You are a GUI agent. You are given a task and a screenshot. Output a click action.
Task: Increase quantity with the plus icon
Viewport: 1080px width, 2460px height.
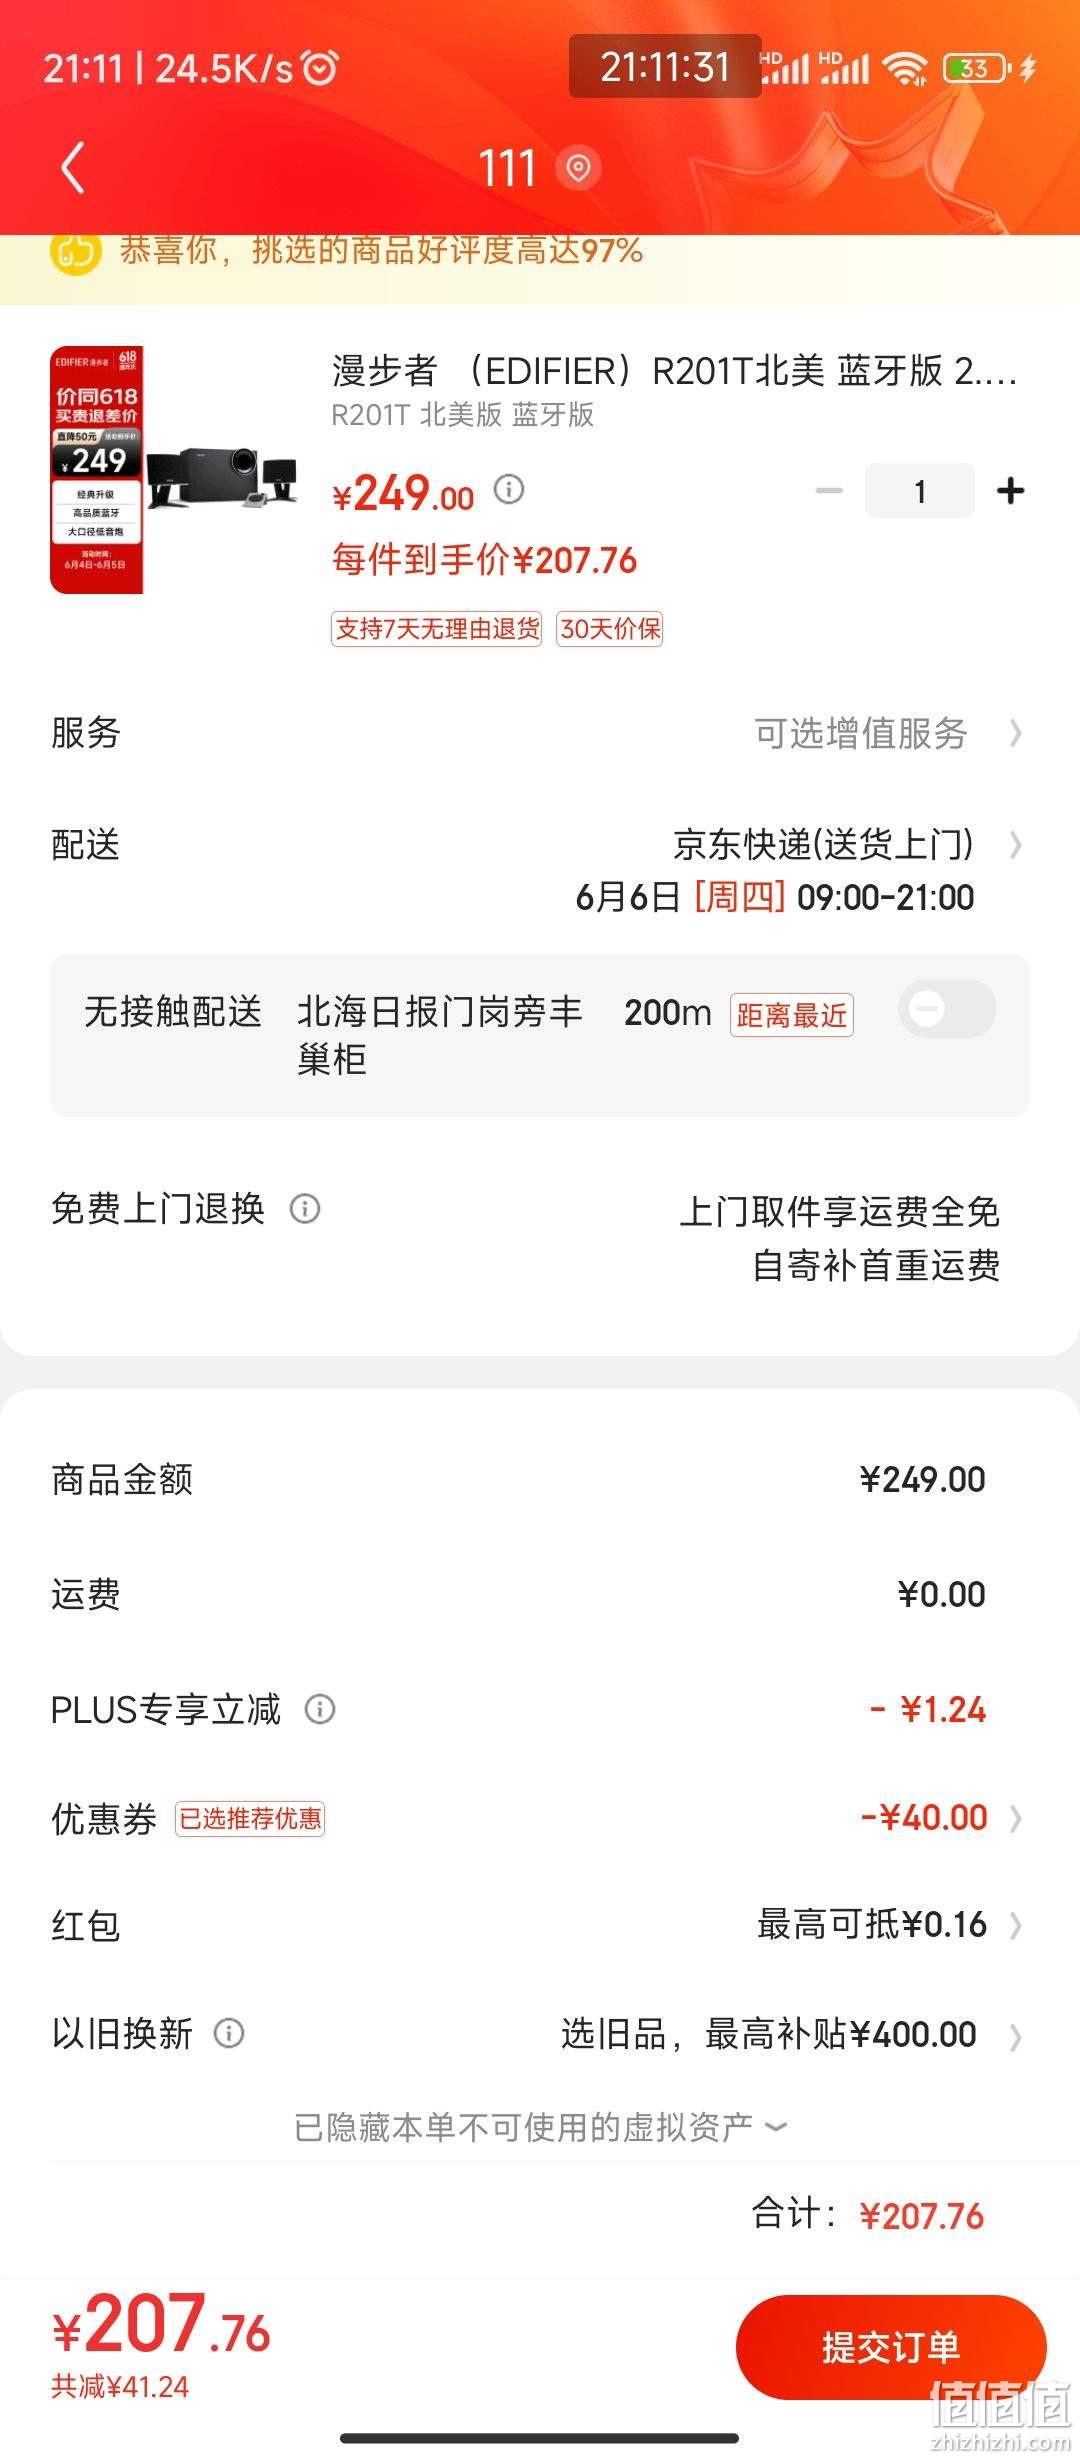coord(1011,490)
